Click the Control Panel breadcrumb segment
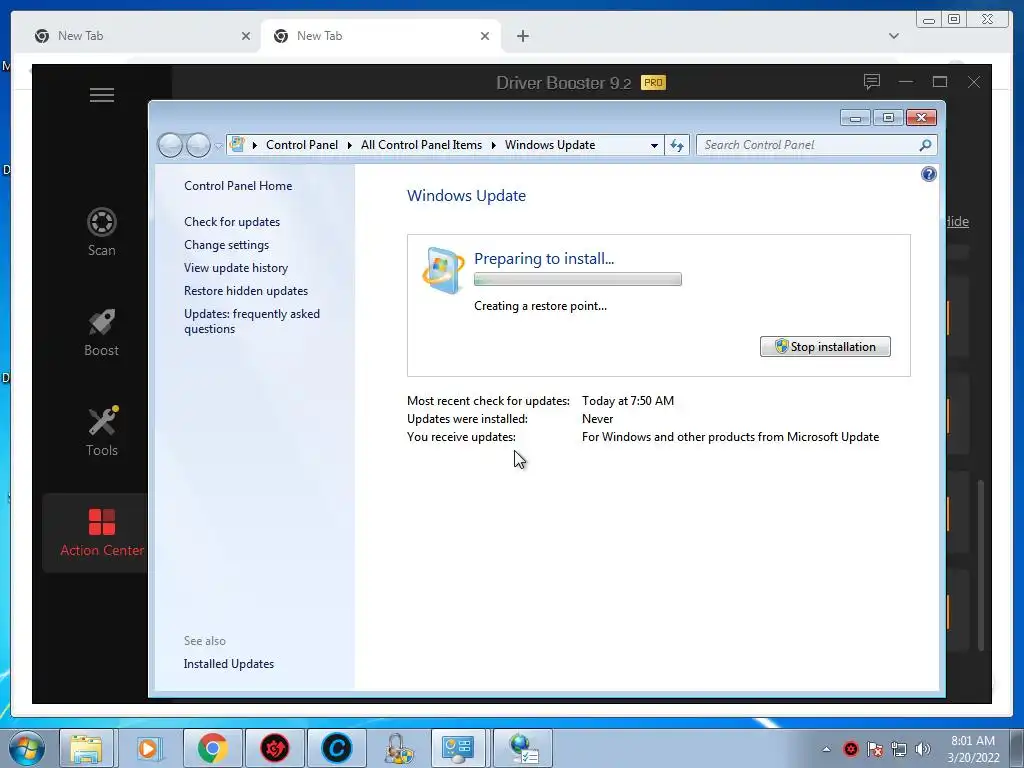1024x768 pixels. [x=302, y=145]
